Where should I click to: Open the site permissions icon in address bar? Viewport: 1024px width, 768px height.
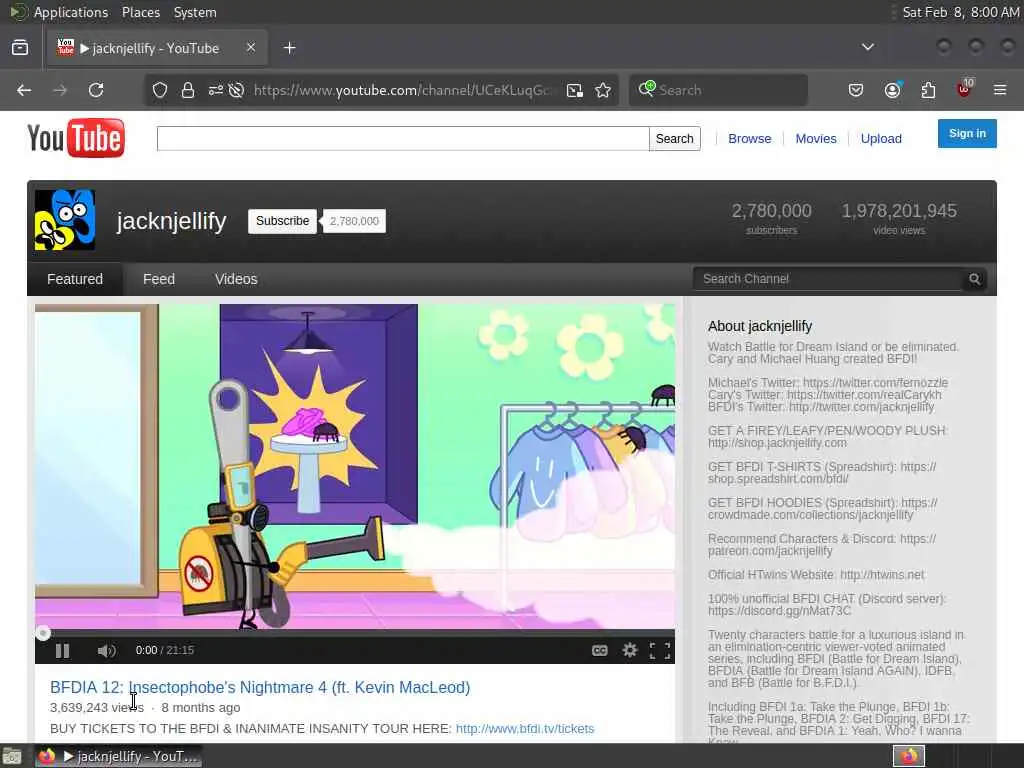click(215, 90)
